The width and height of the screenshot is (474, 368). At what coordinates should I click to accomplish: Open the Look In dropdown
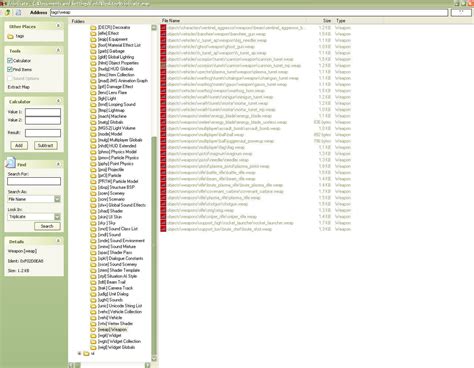click(57, 217)
